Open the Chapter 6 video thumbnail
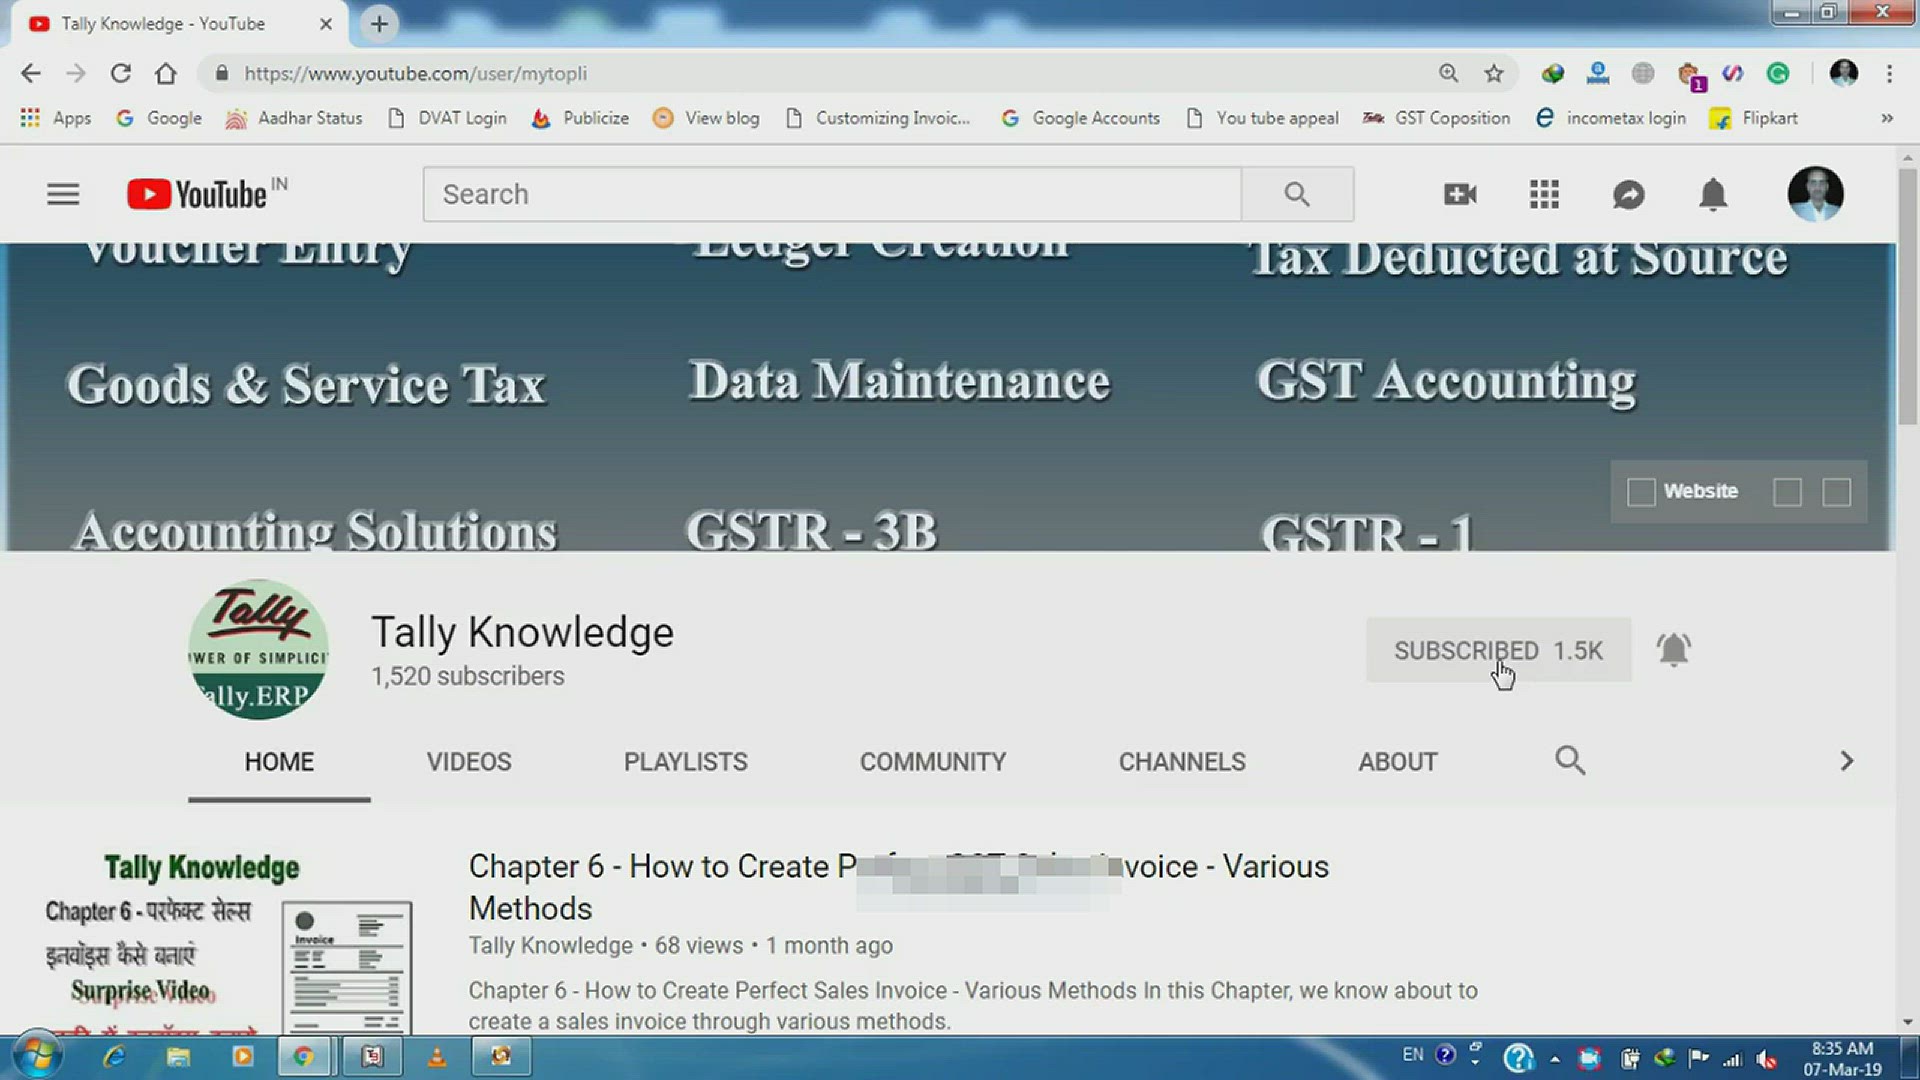The image size is (1920, 1080). tap(229, 941)
